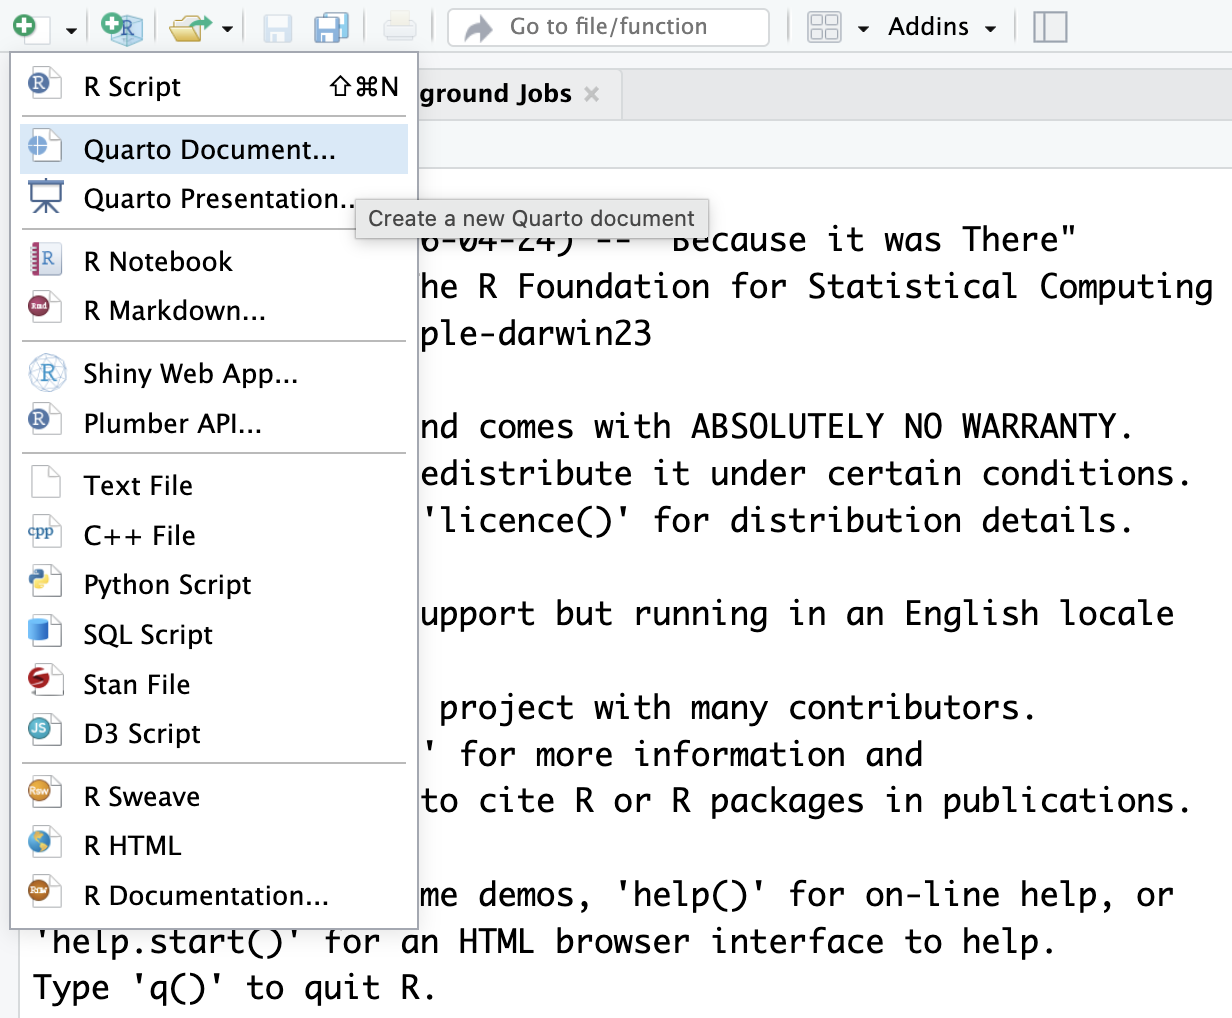1232x1018 pixels.
Task: Select Text File menu entry
Action: click(214, 485)
